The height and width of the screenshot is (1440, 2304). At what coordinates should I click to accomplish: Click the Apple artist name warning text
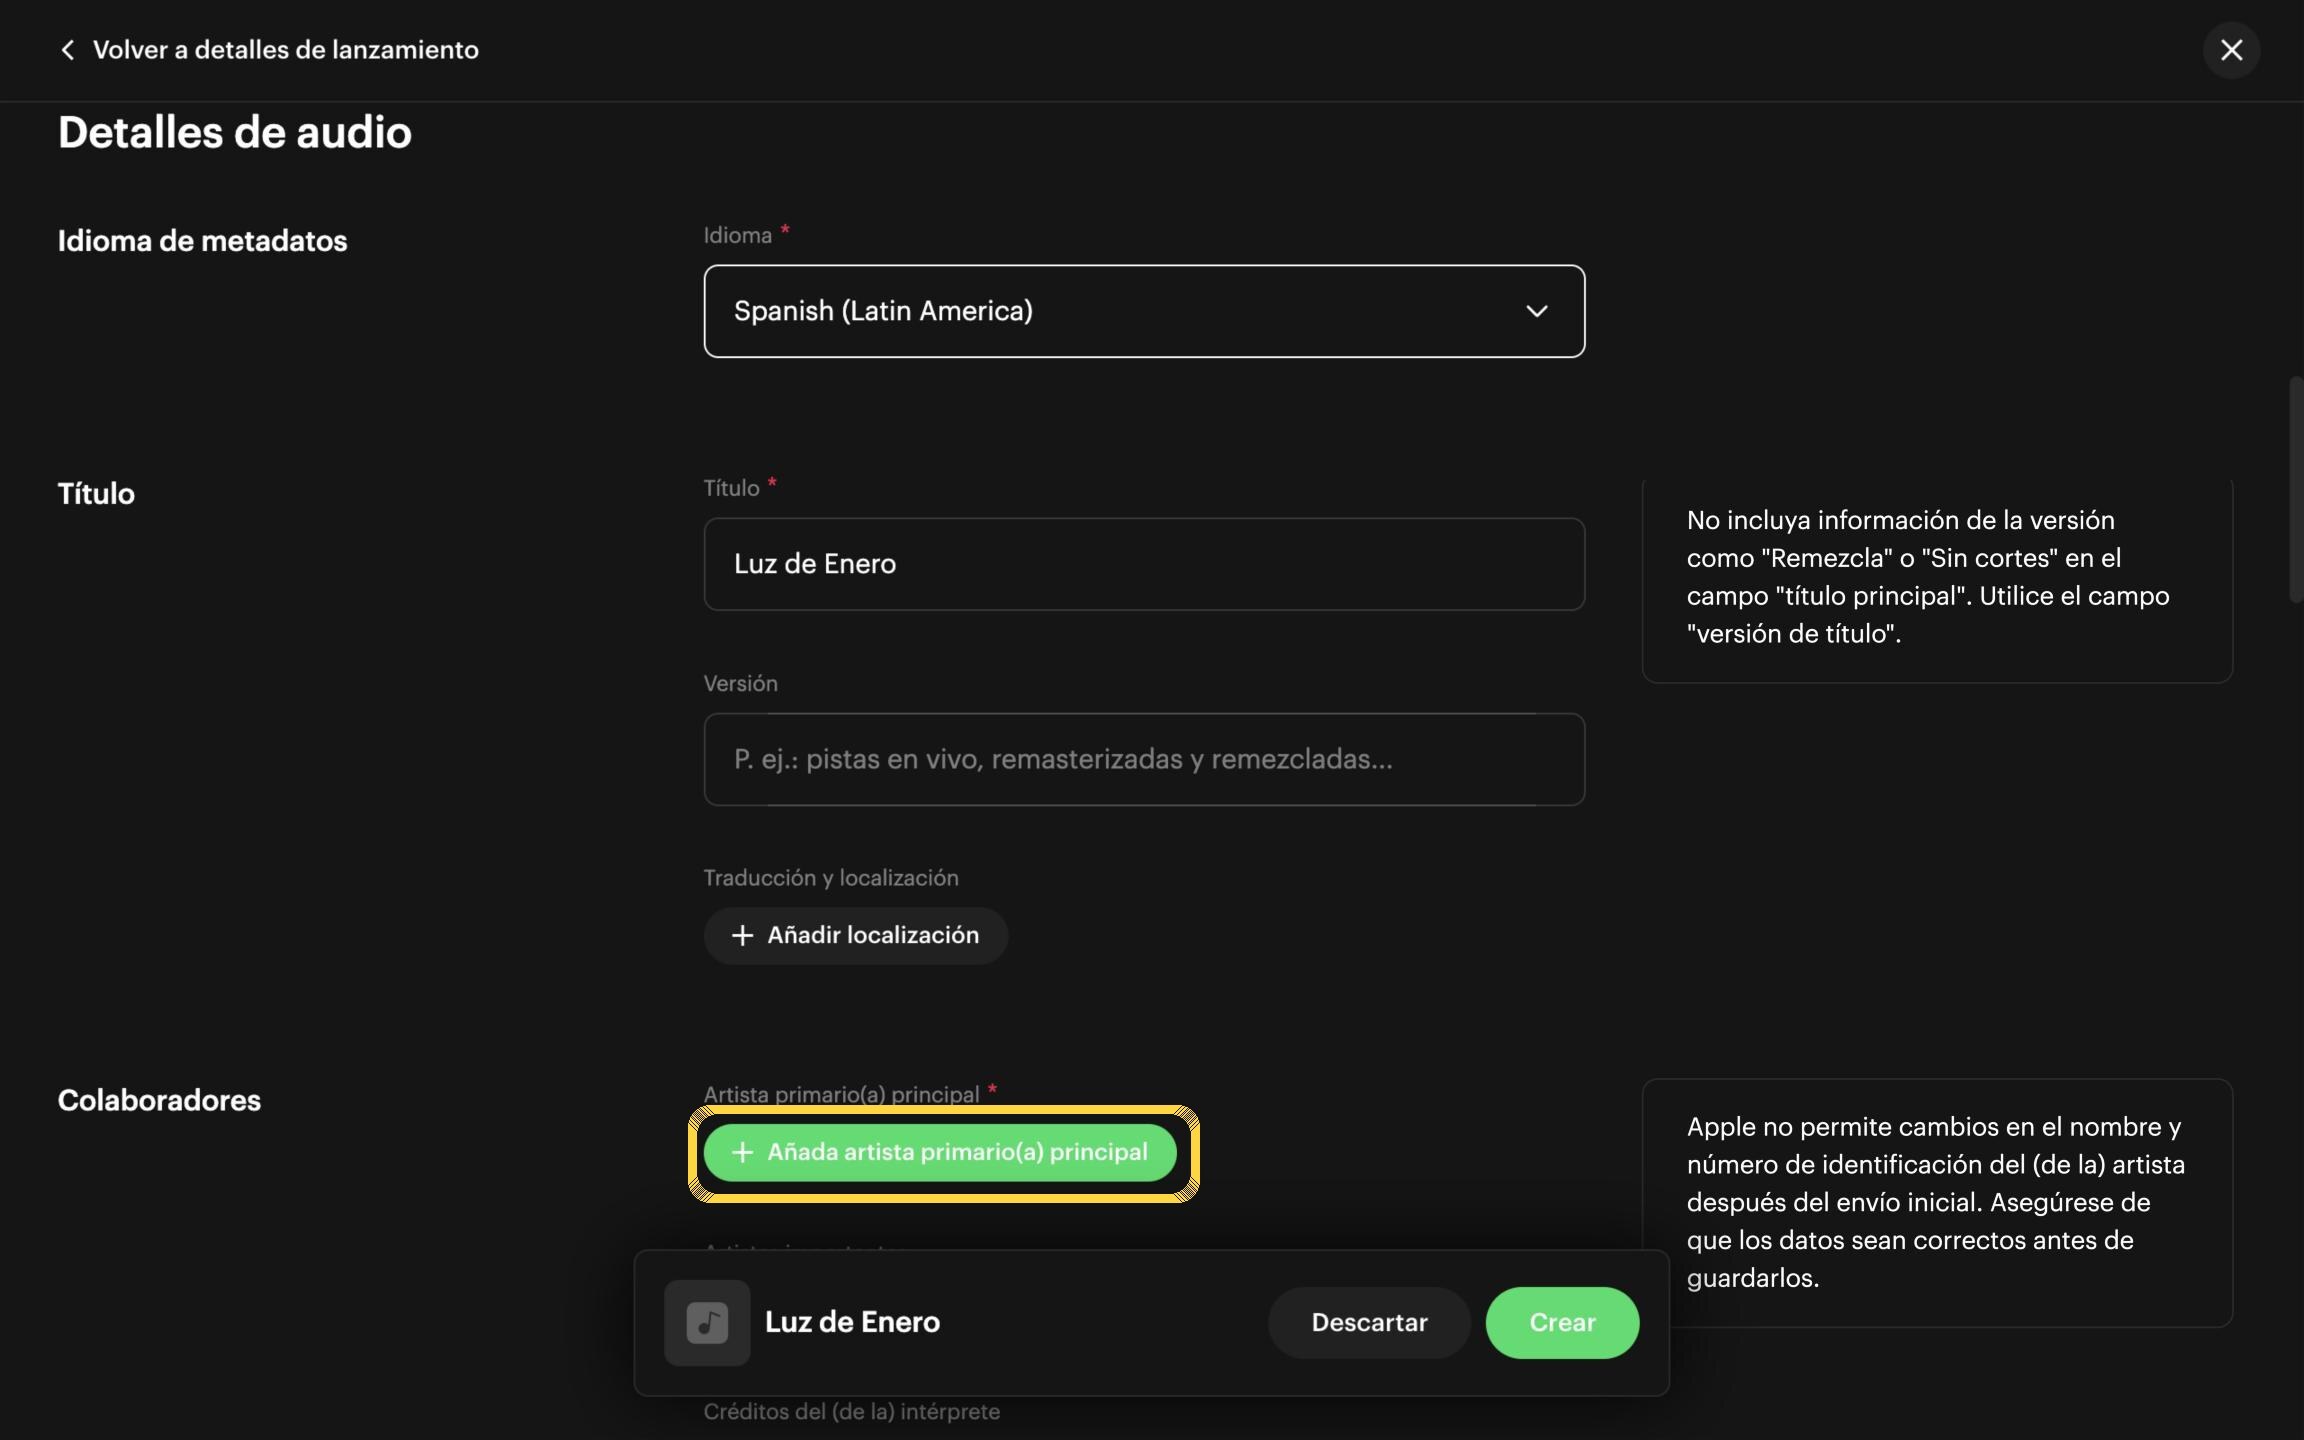point(1936,1202)
